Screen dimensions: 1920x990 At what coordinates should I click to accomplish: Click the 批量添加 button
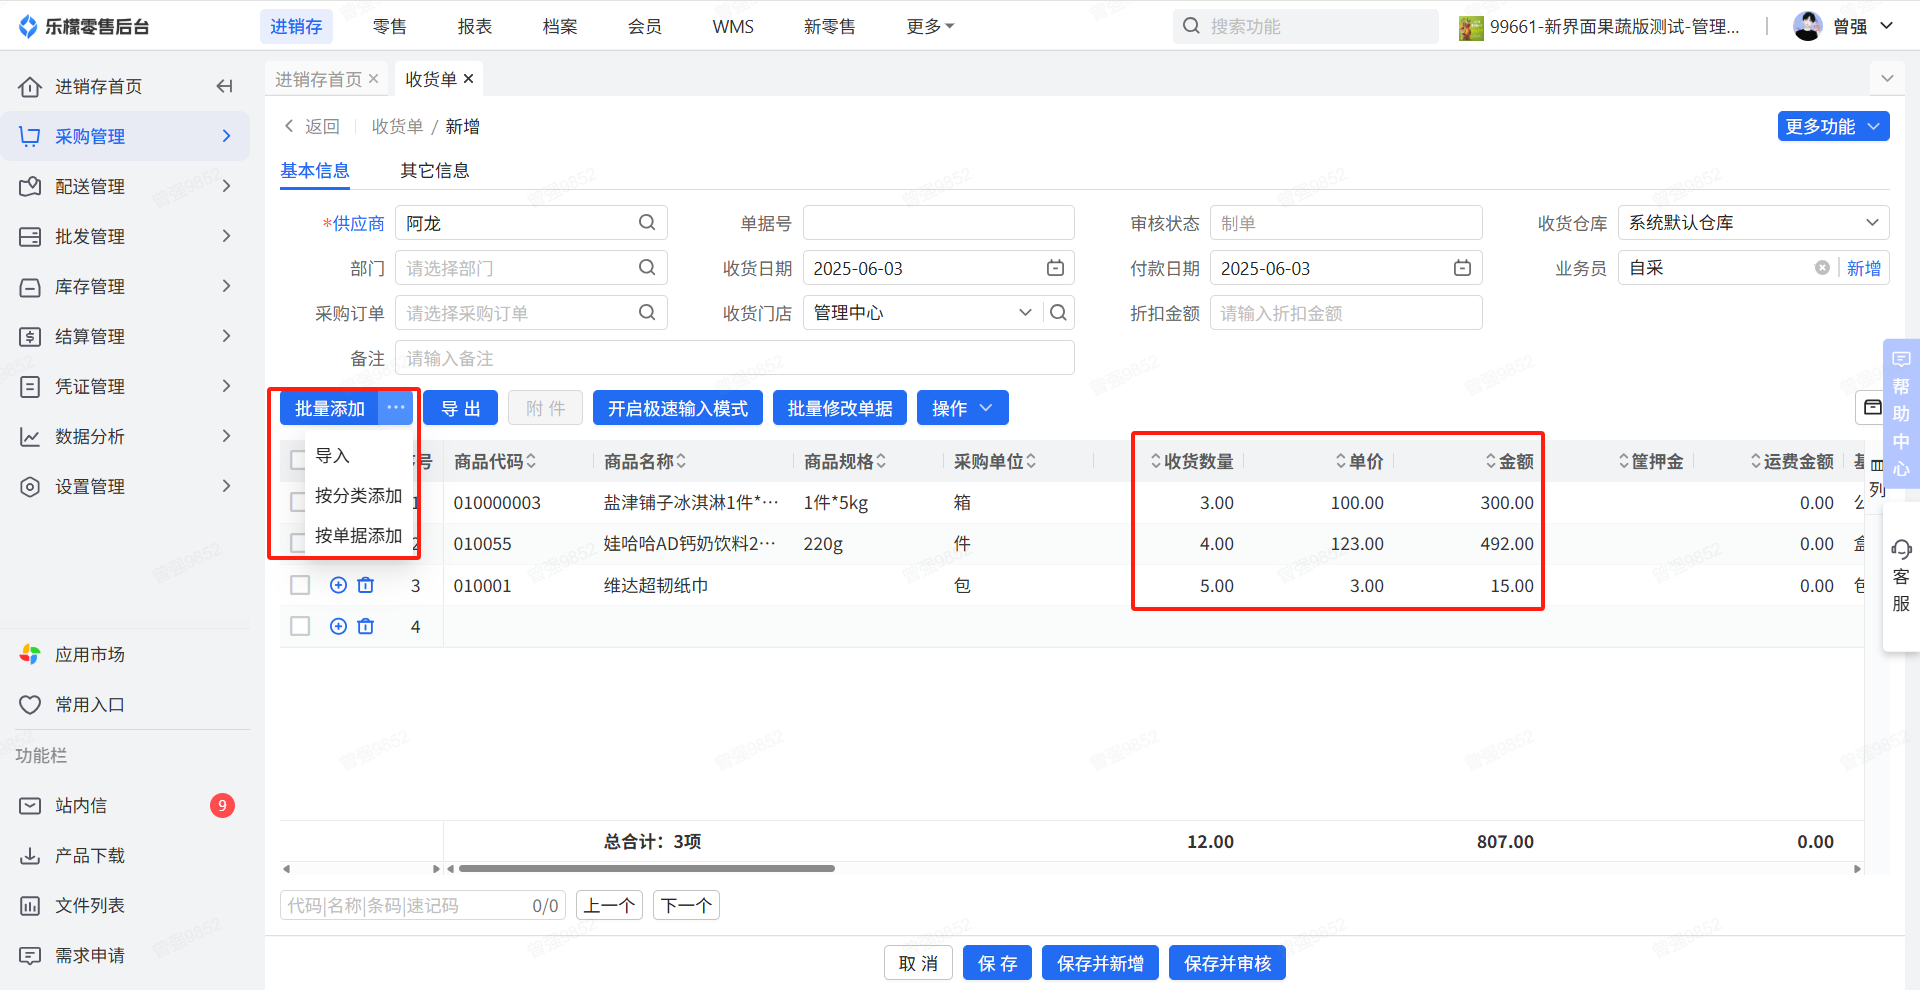(330, 408)
